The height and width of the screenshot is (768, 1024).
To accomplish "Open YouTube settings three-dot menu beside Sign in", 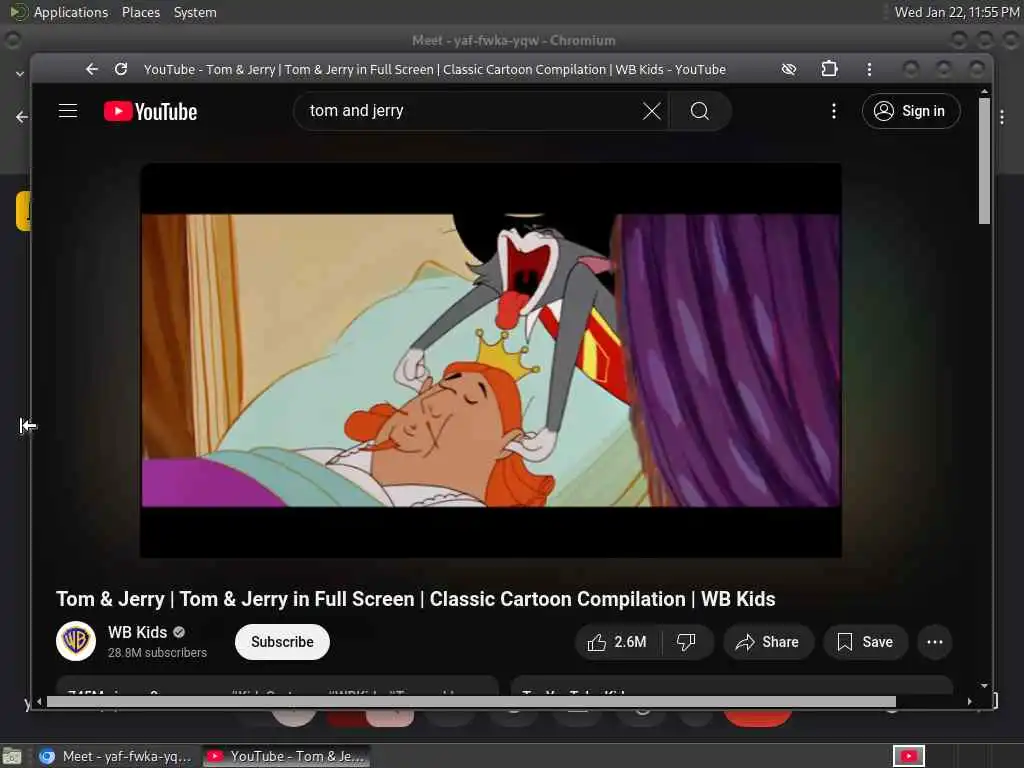I will (834, 111).
